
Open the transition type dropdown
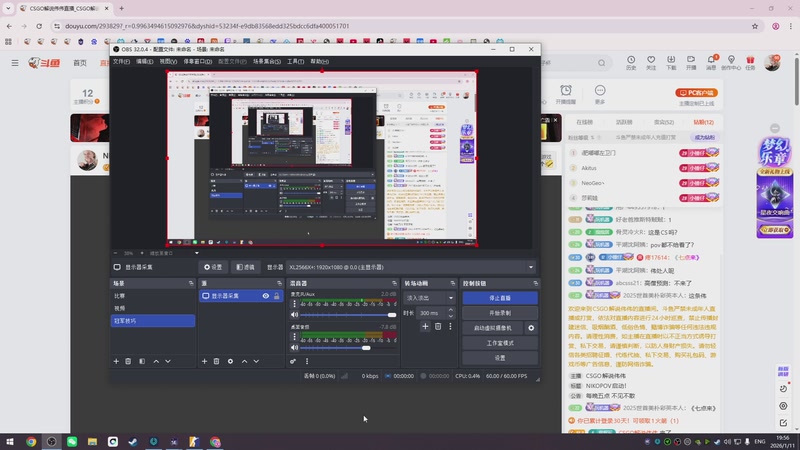(430, 298)
